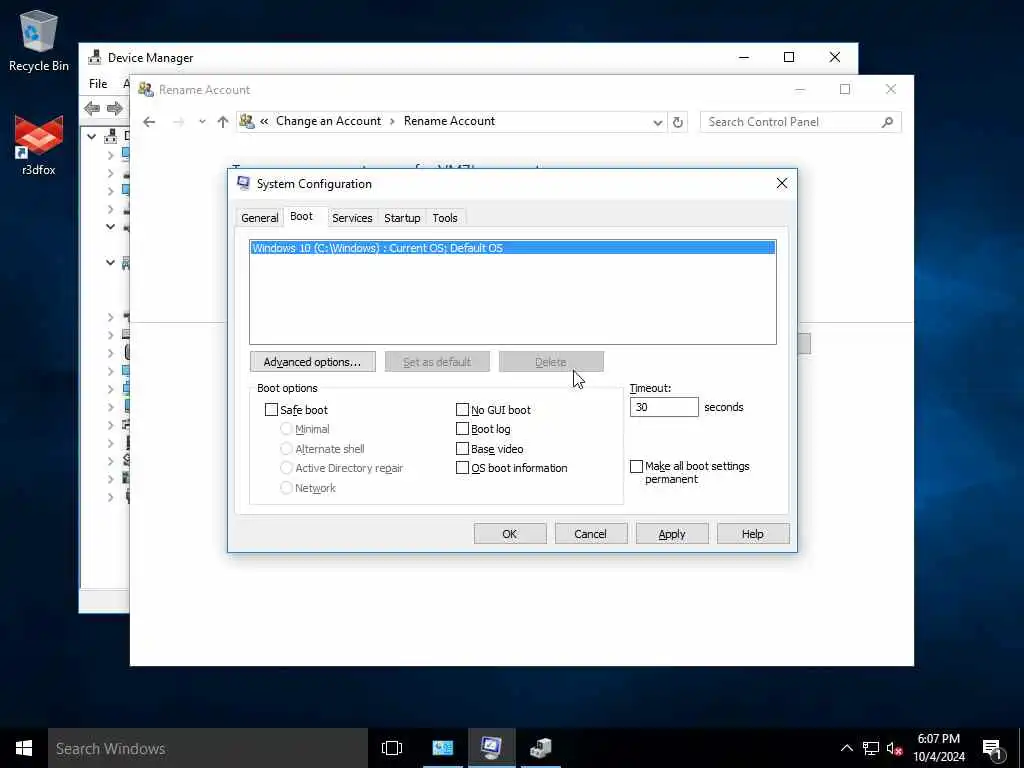The width and height of the screenshot is (1024, 768).
Task: Click the Rename Account breadcrumb
Action: click(449, 121)
